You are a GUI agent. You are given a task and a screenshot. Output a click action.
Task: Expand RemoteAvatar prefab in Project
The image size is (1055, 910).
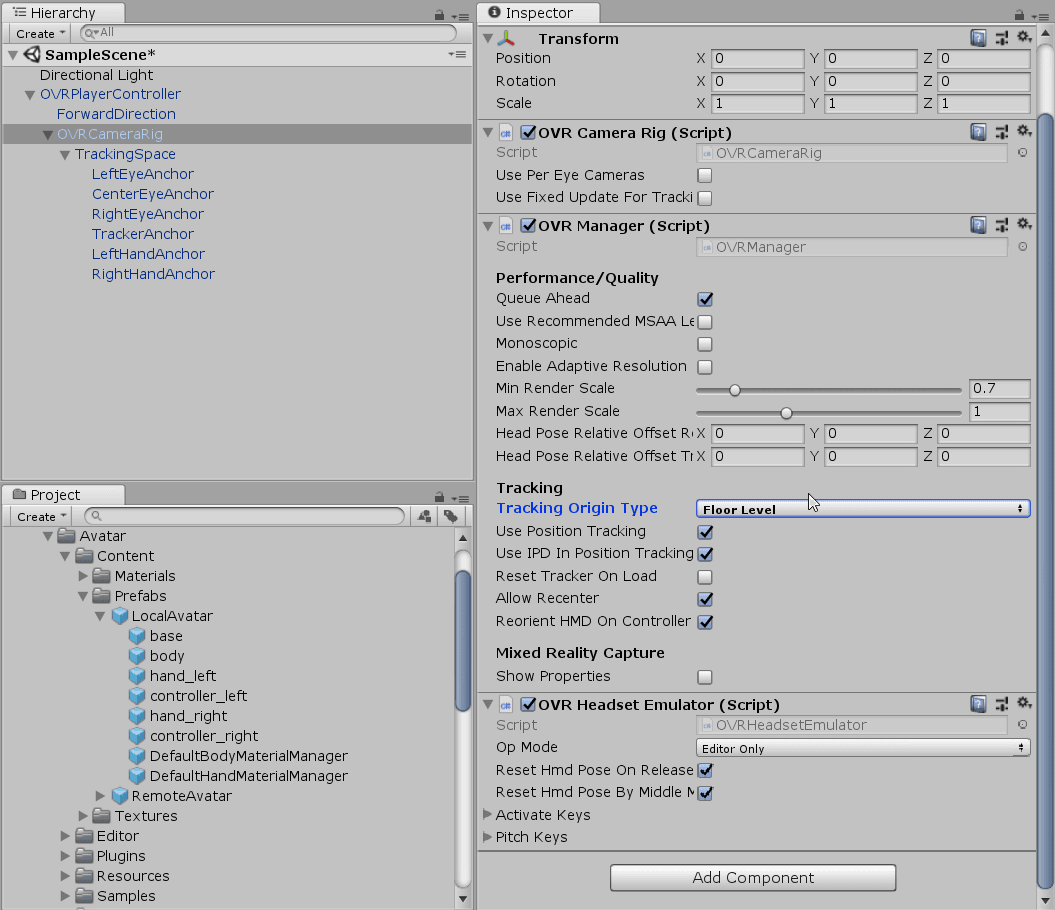(x=100, y=796)
